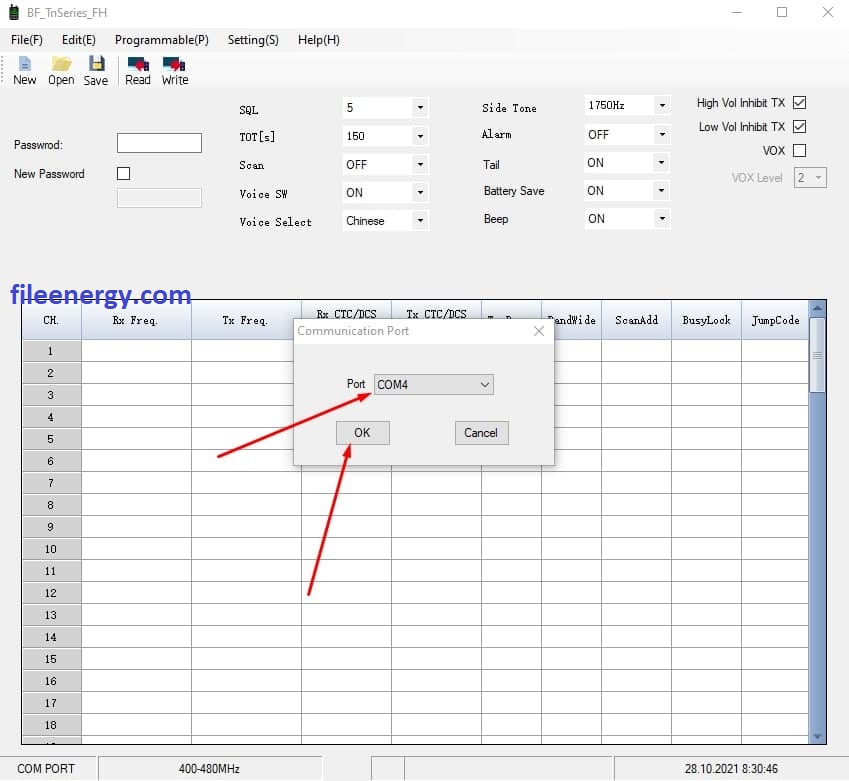Enable the VOX checkbox
The image size is (849, 781).
point(799,150)
